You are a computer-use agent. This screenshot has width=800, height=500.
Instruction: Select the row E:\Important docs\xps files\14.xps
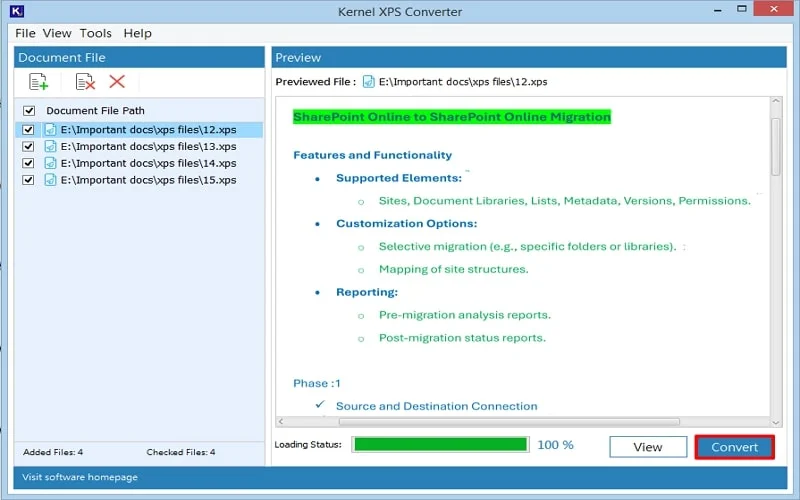(139, 163)
